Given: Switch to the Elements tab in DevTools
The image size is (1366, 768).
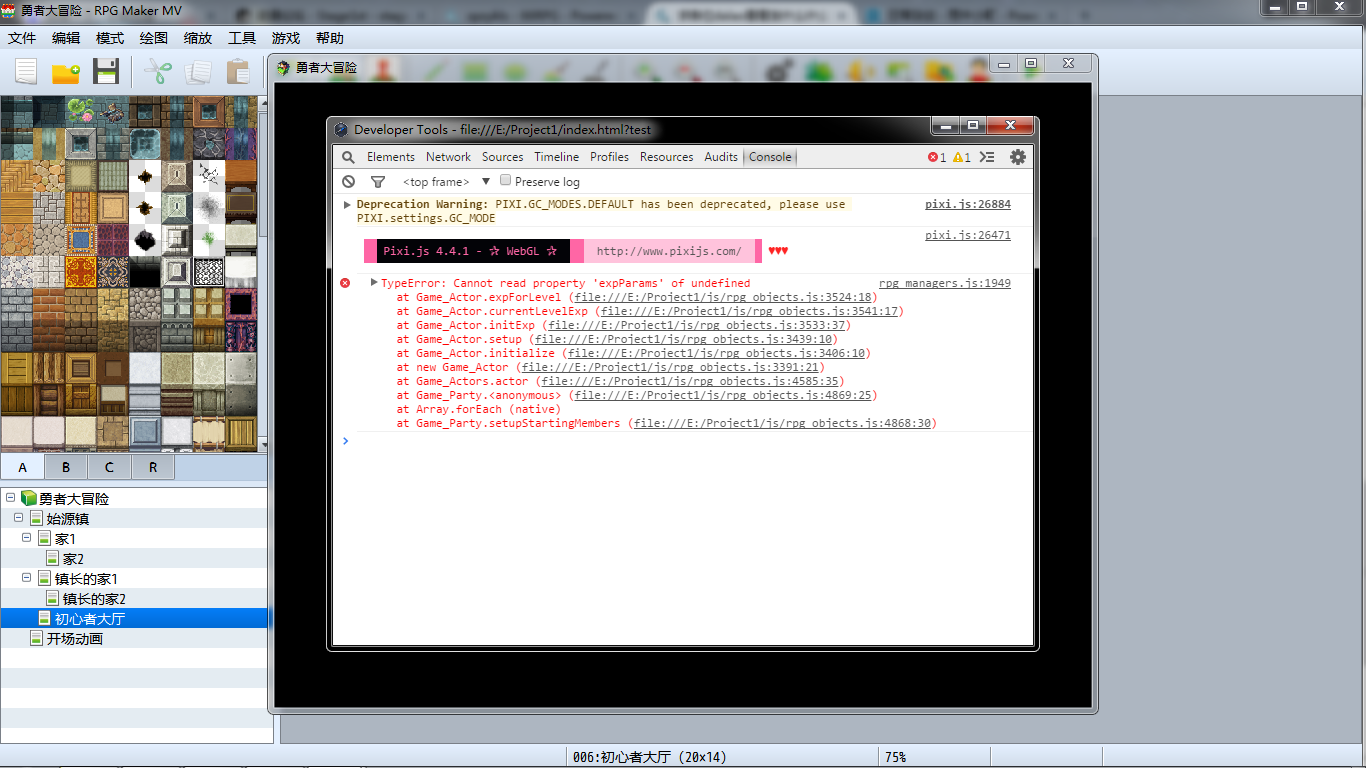Looking at the screenshot, I should pos(391,157).
